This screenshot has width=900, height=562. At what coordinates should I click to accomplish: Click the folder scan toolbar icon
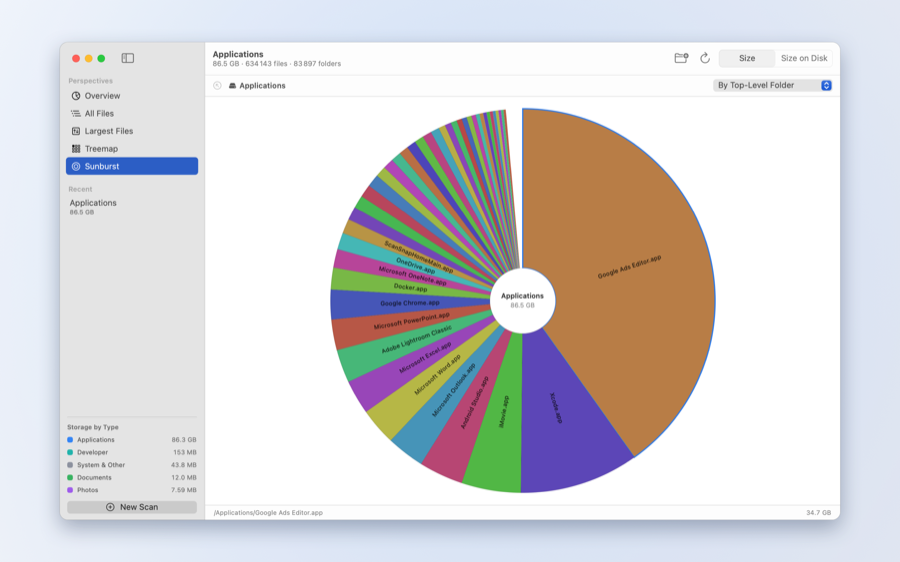click(681, 58)
